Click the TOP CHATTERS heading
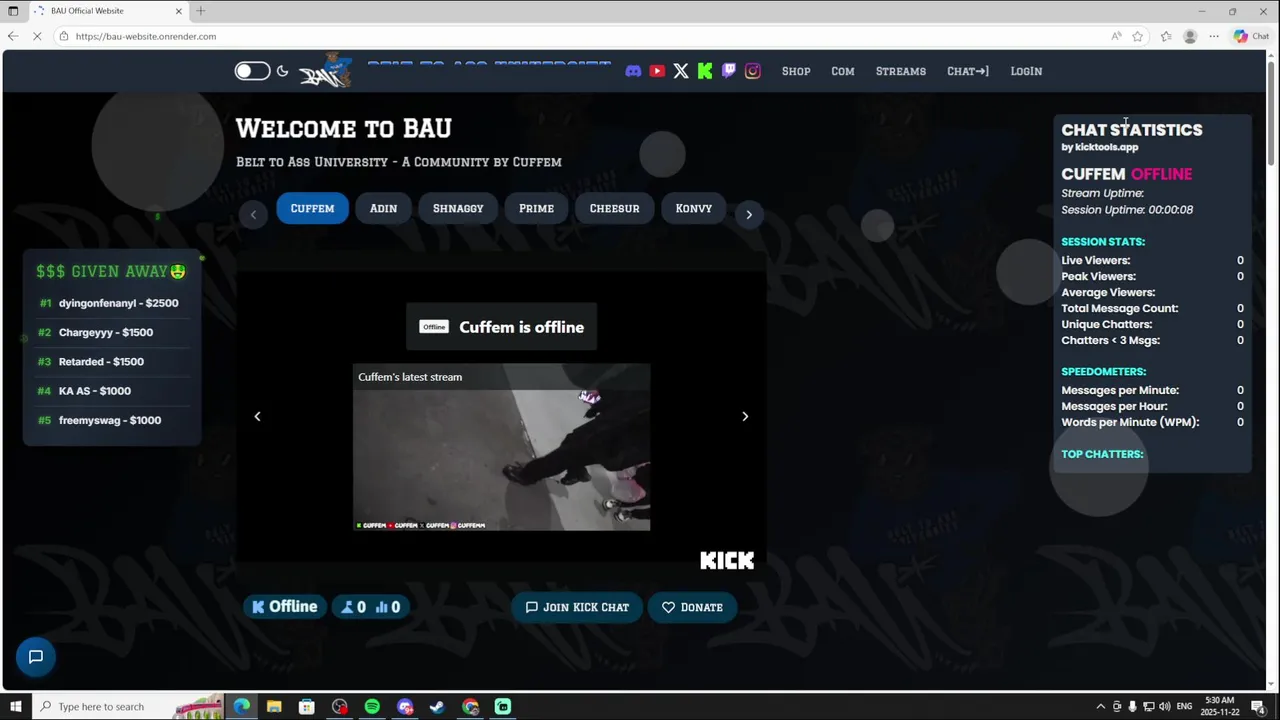1280x720 pixels. tap(1102, 454)
